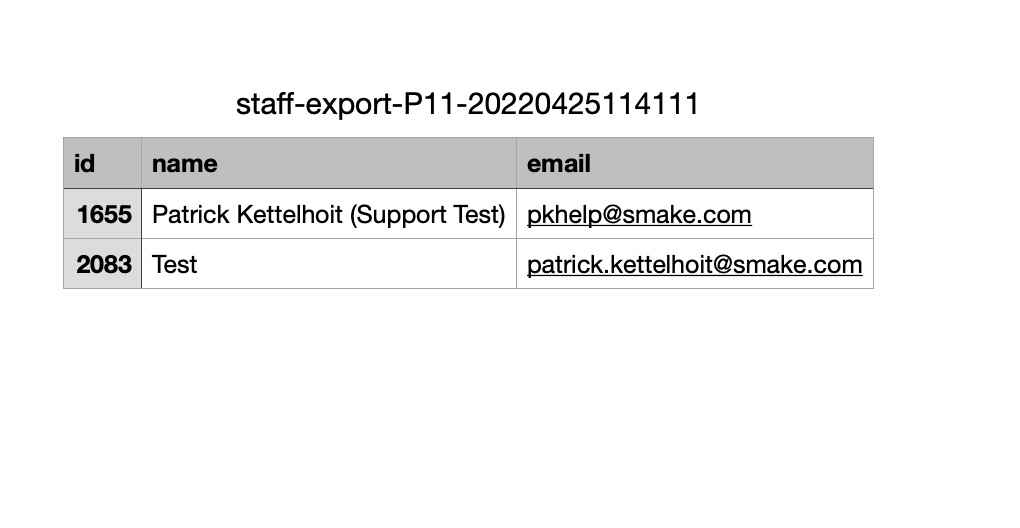The image size is (1020, 528).
Task: Click the pkhelp username part of first email
Action: click(x=564, y=215)
